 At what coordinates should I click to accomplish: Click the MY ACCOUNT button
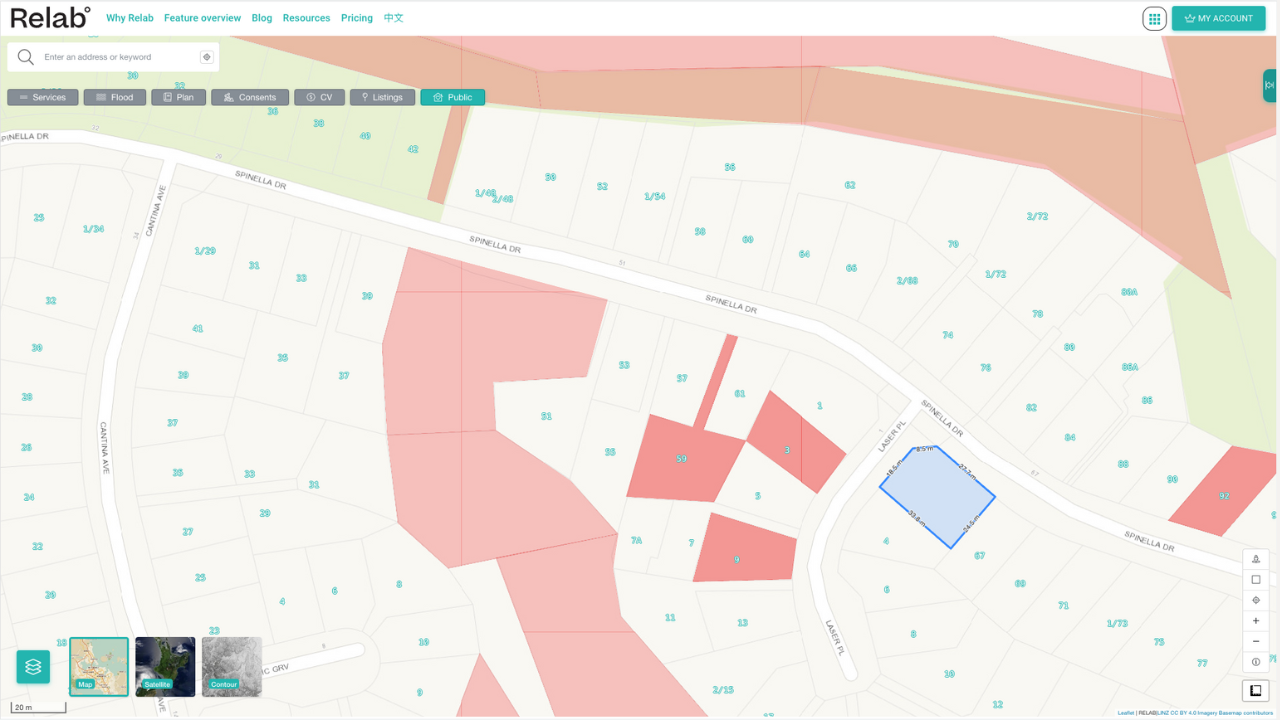pos(1218,18)
